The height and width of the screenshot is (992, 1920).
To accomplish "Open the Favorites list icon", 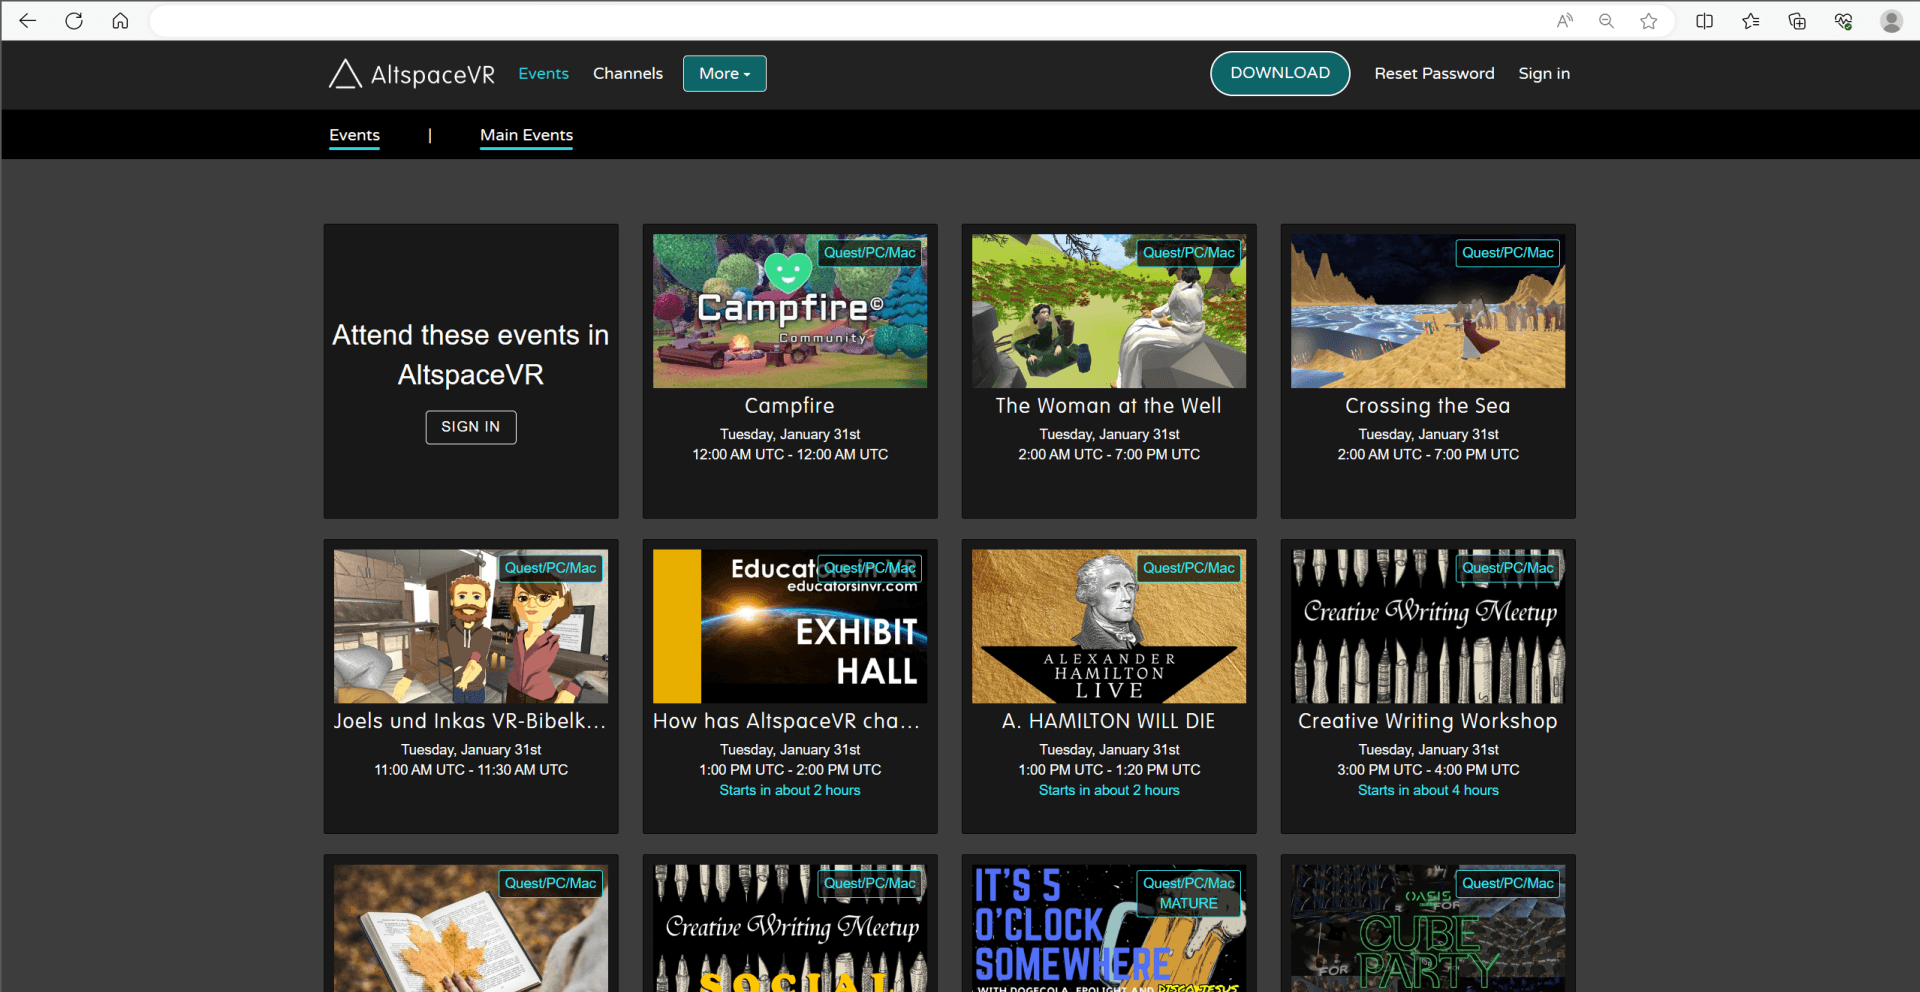I will click(x=1751, y=21).
